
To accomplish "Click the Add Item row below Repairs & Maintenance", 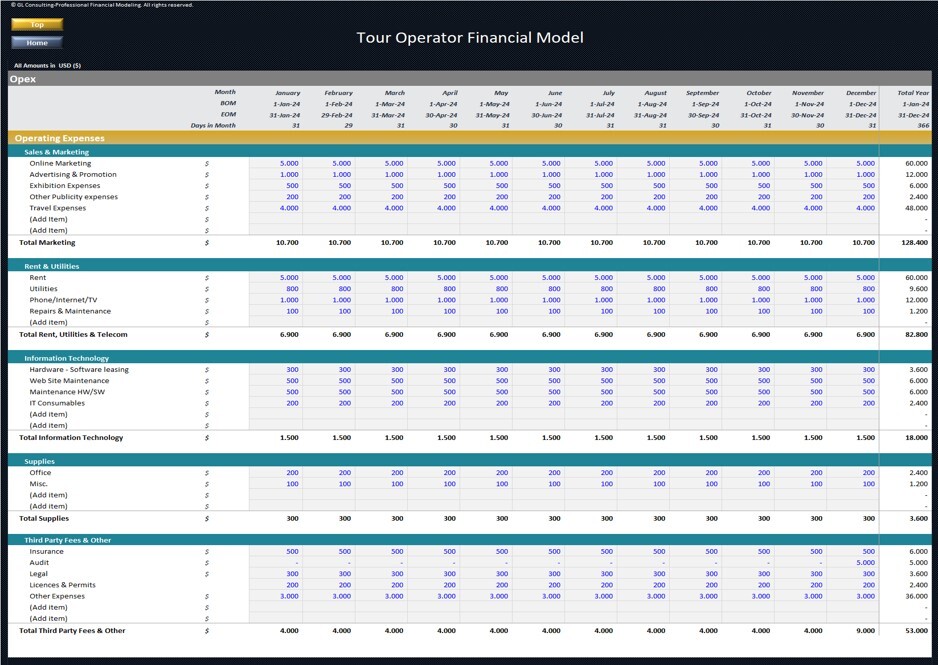I will [50, 321].
